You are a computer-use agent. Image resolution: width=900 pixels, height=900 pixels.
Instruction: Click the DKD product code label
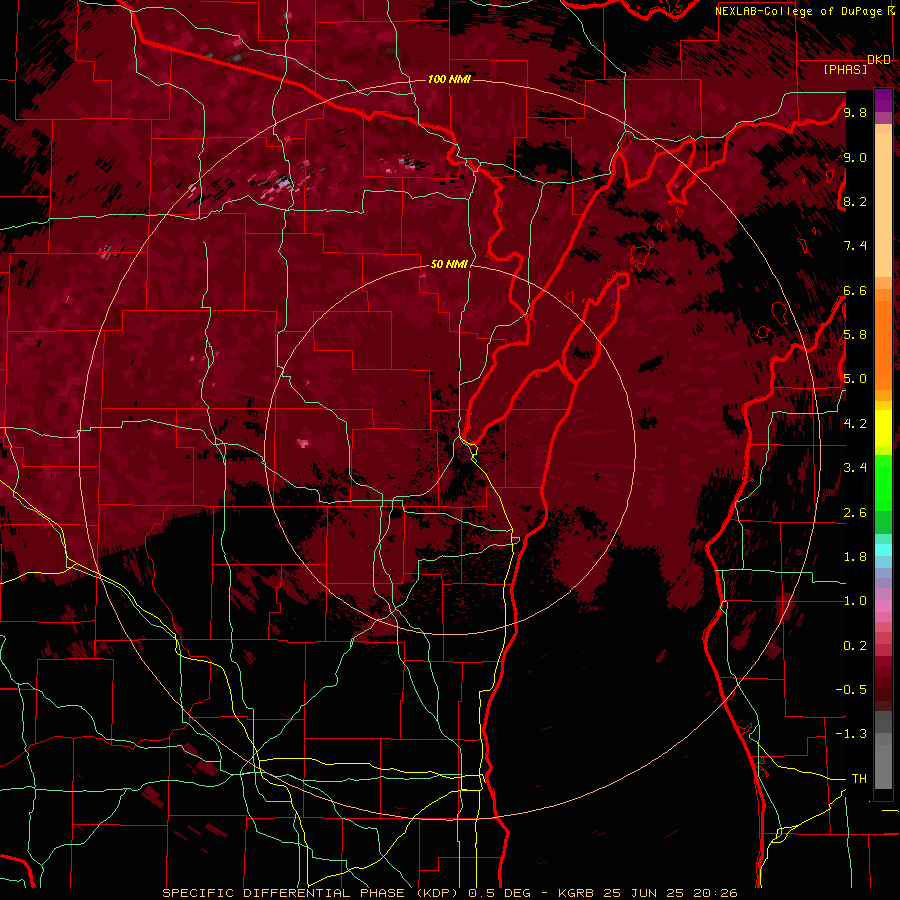click(879, 60)
